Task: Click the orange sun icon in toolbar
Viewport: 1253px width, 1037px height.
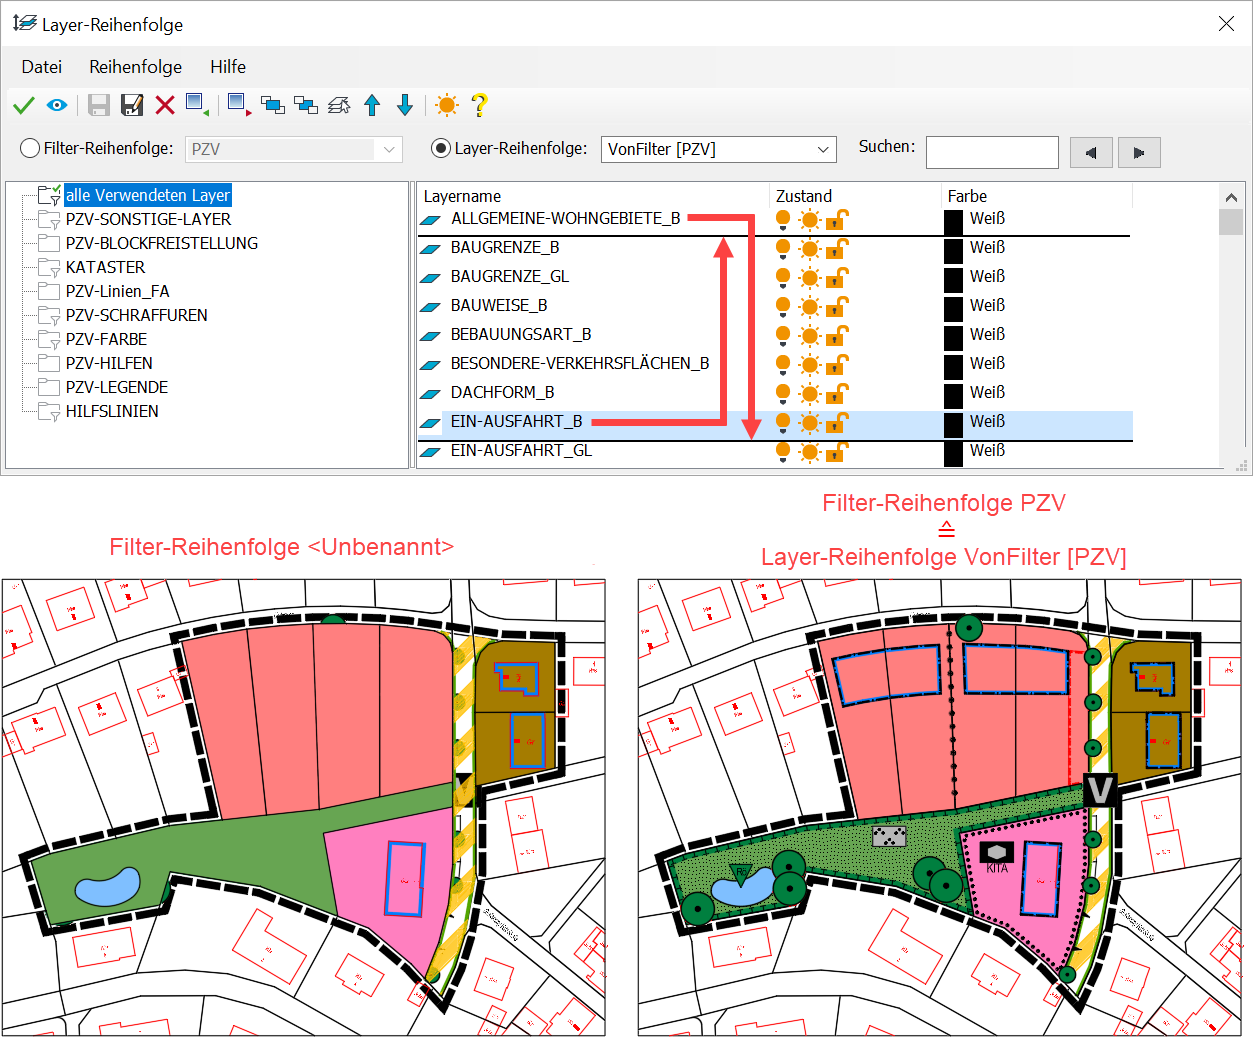Action: click(447, 105)
